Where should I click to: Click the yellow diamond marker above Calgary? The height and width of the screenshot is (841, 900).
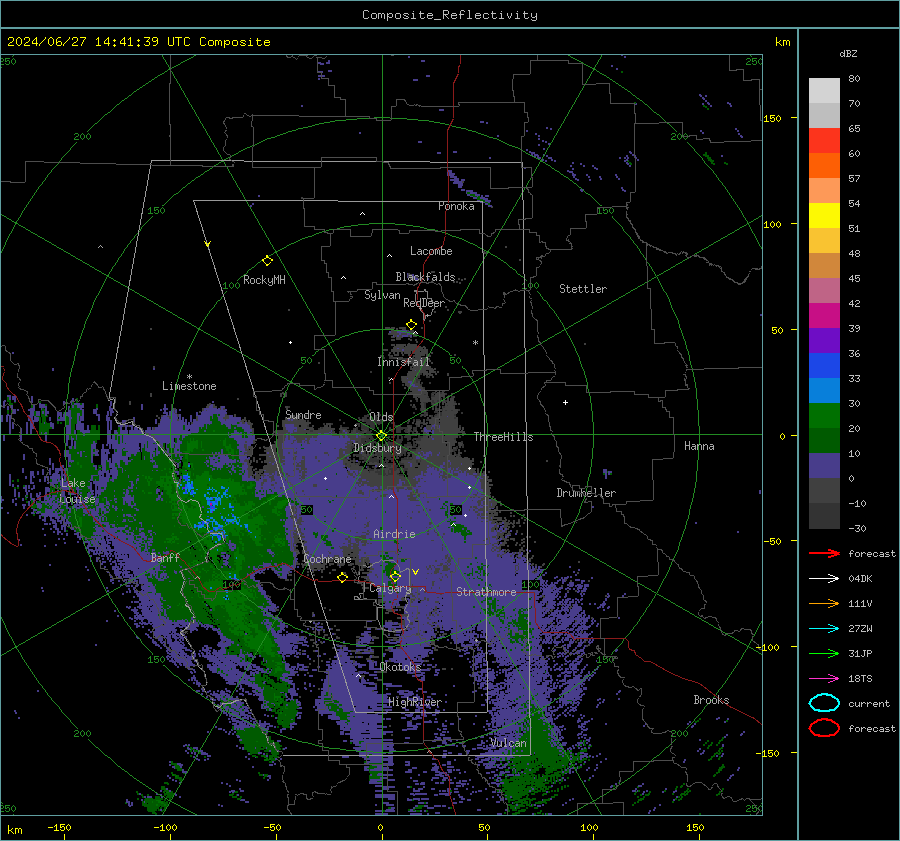tap(395, 576)
